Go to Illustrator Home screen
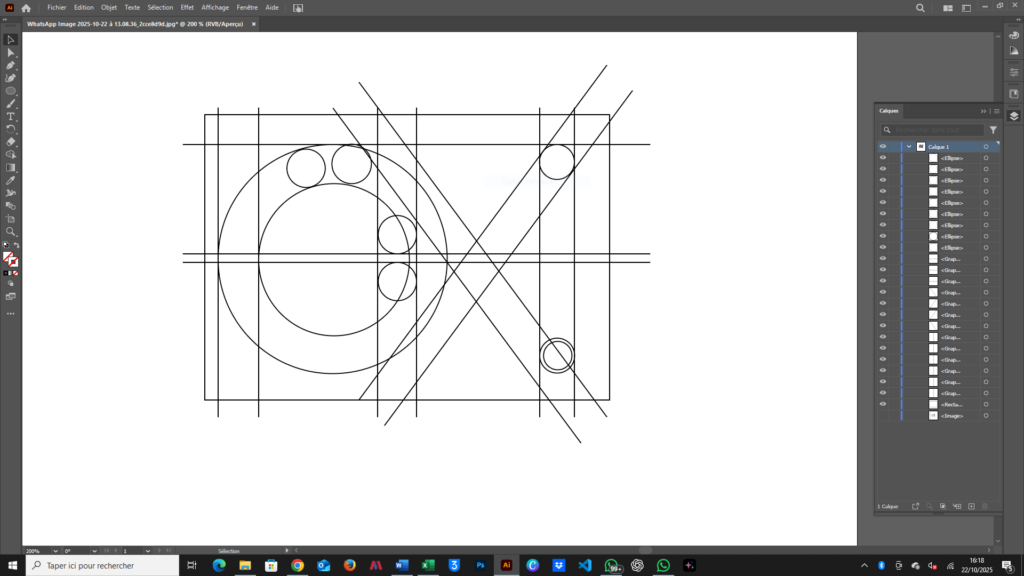This screenshot has width=1024, height=576. [x=26, y=8]
